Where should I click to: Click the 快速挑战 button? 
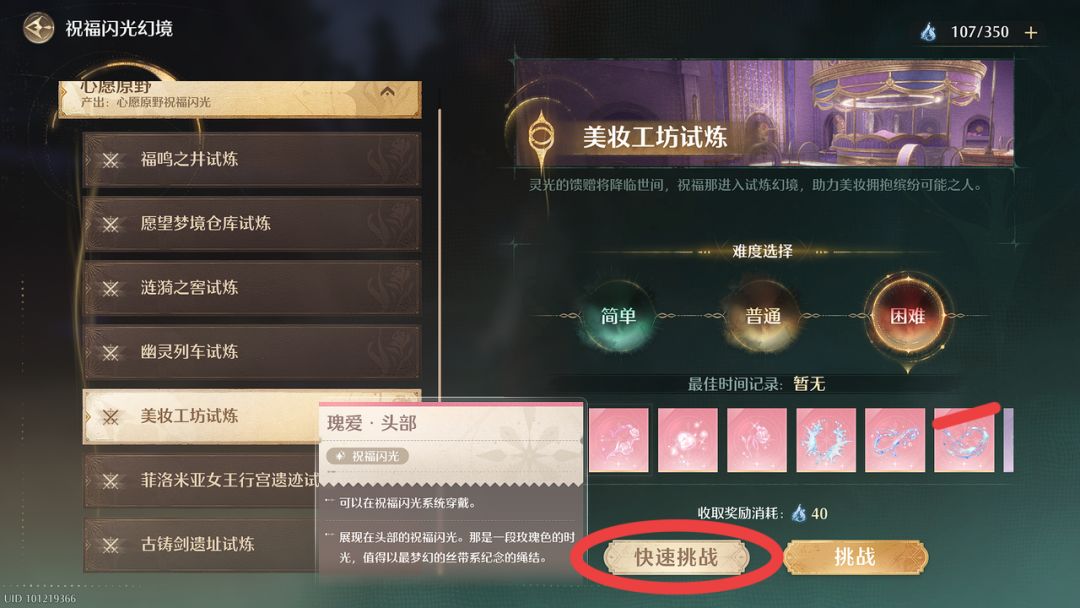676,557
